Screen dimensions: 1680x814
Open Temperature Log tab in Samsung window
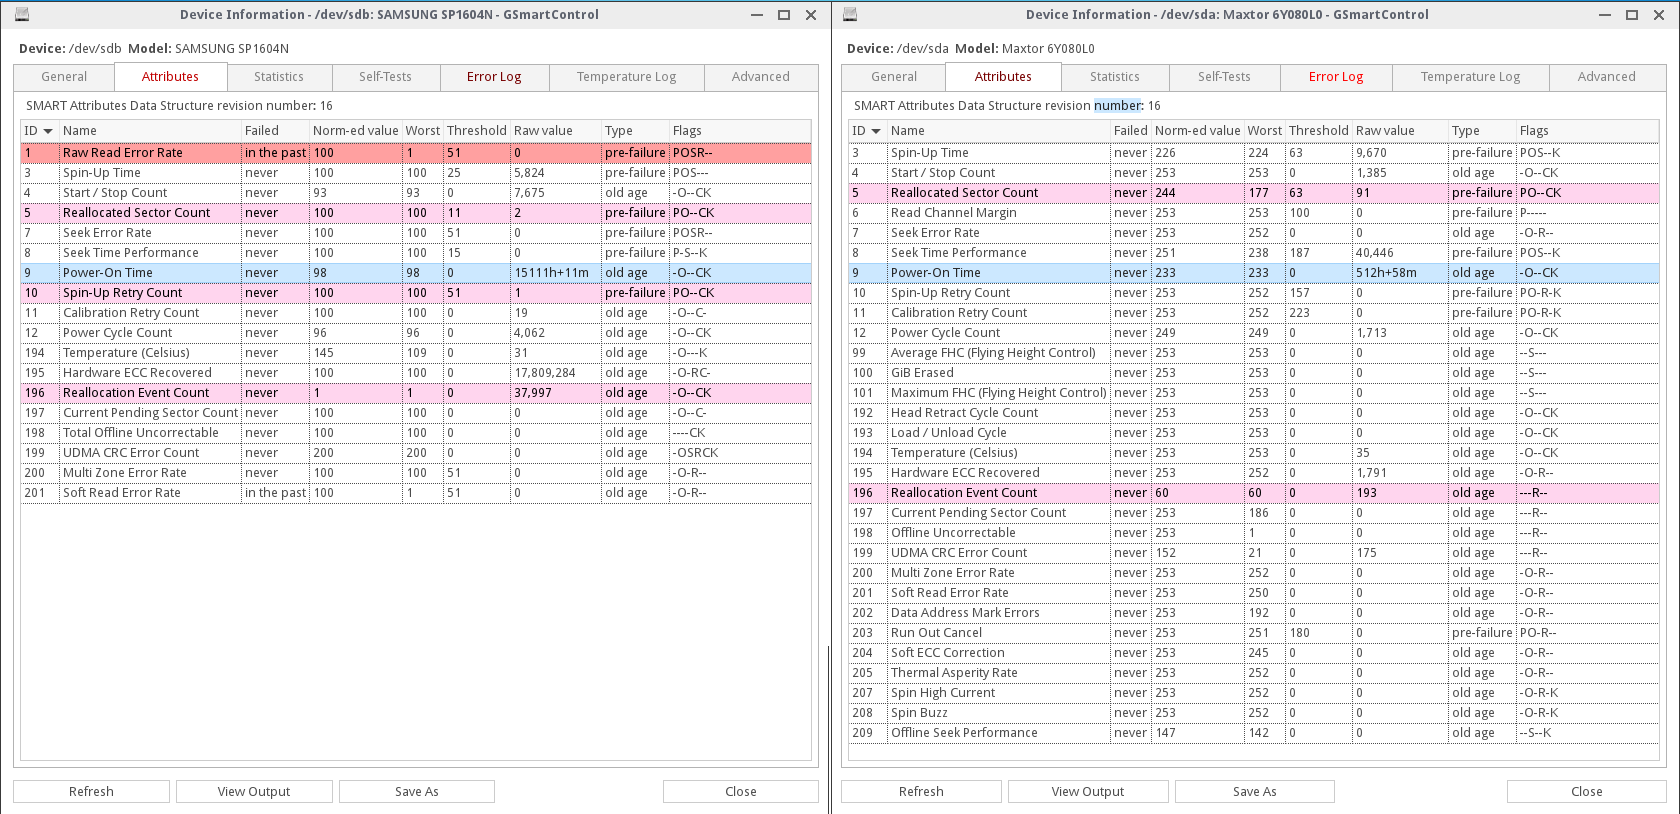click(x=626, y=77)
